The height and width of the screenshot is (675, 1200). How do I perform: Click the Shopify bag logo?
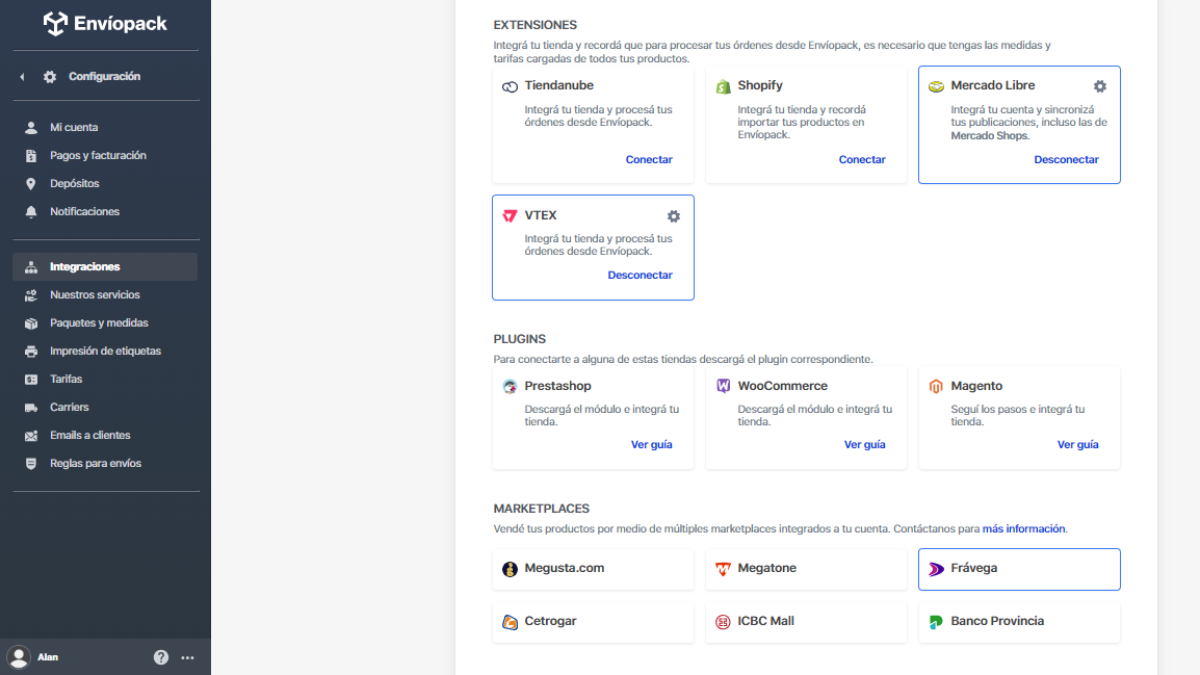point(723,87)
